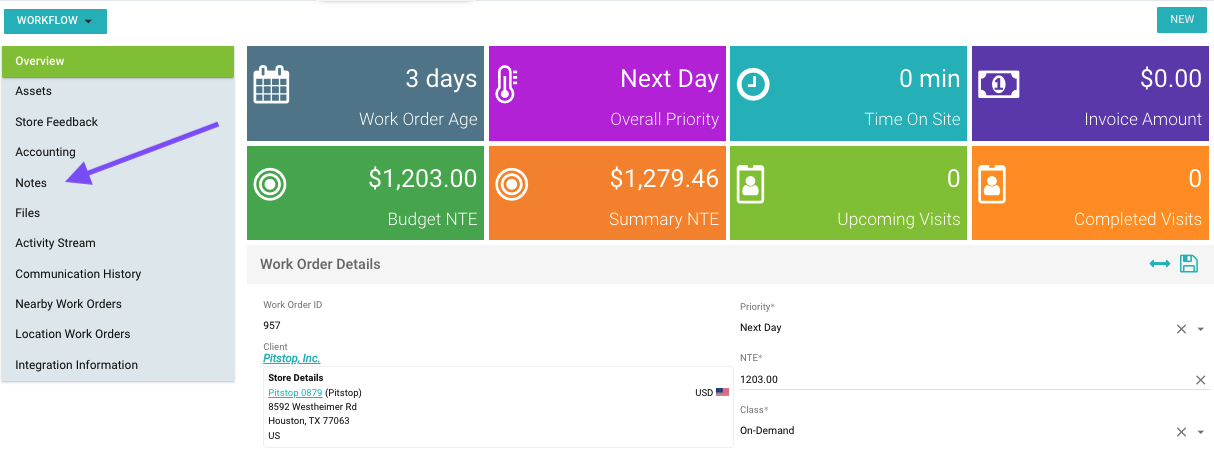Go to Accounting section in sidebar
Viewport: 1214px width, 450px height.
pyautogui.click(x=45, y=152)
